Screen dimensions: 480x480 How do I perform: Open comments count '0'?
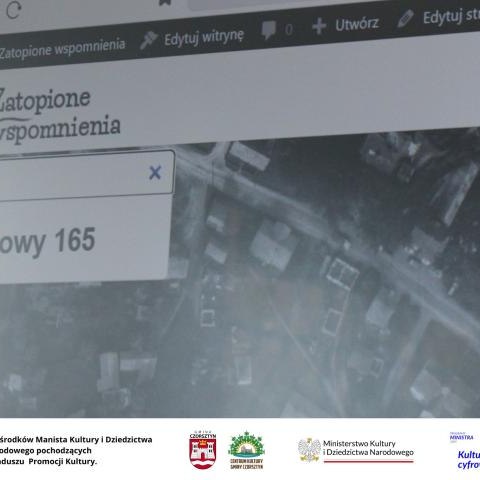[289, 29]
